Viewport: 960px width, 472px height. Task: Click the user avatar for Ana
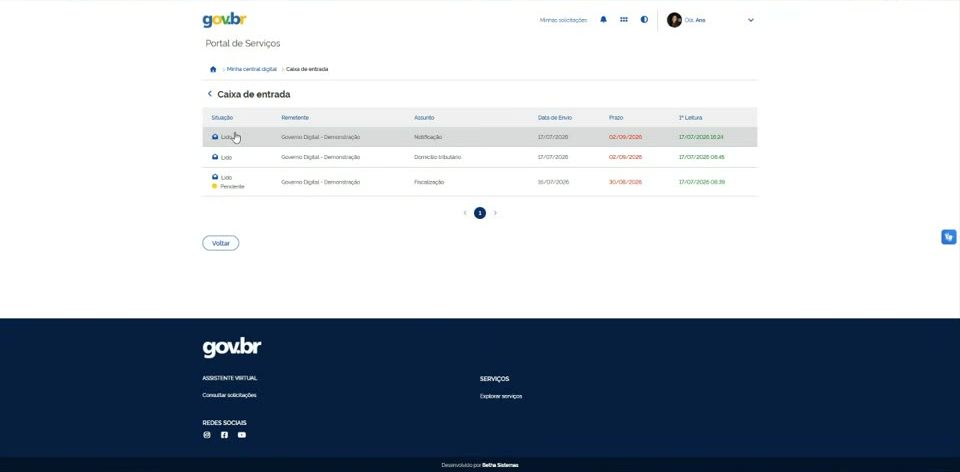(674, 20)
